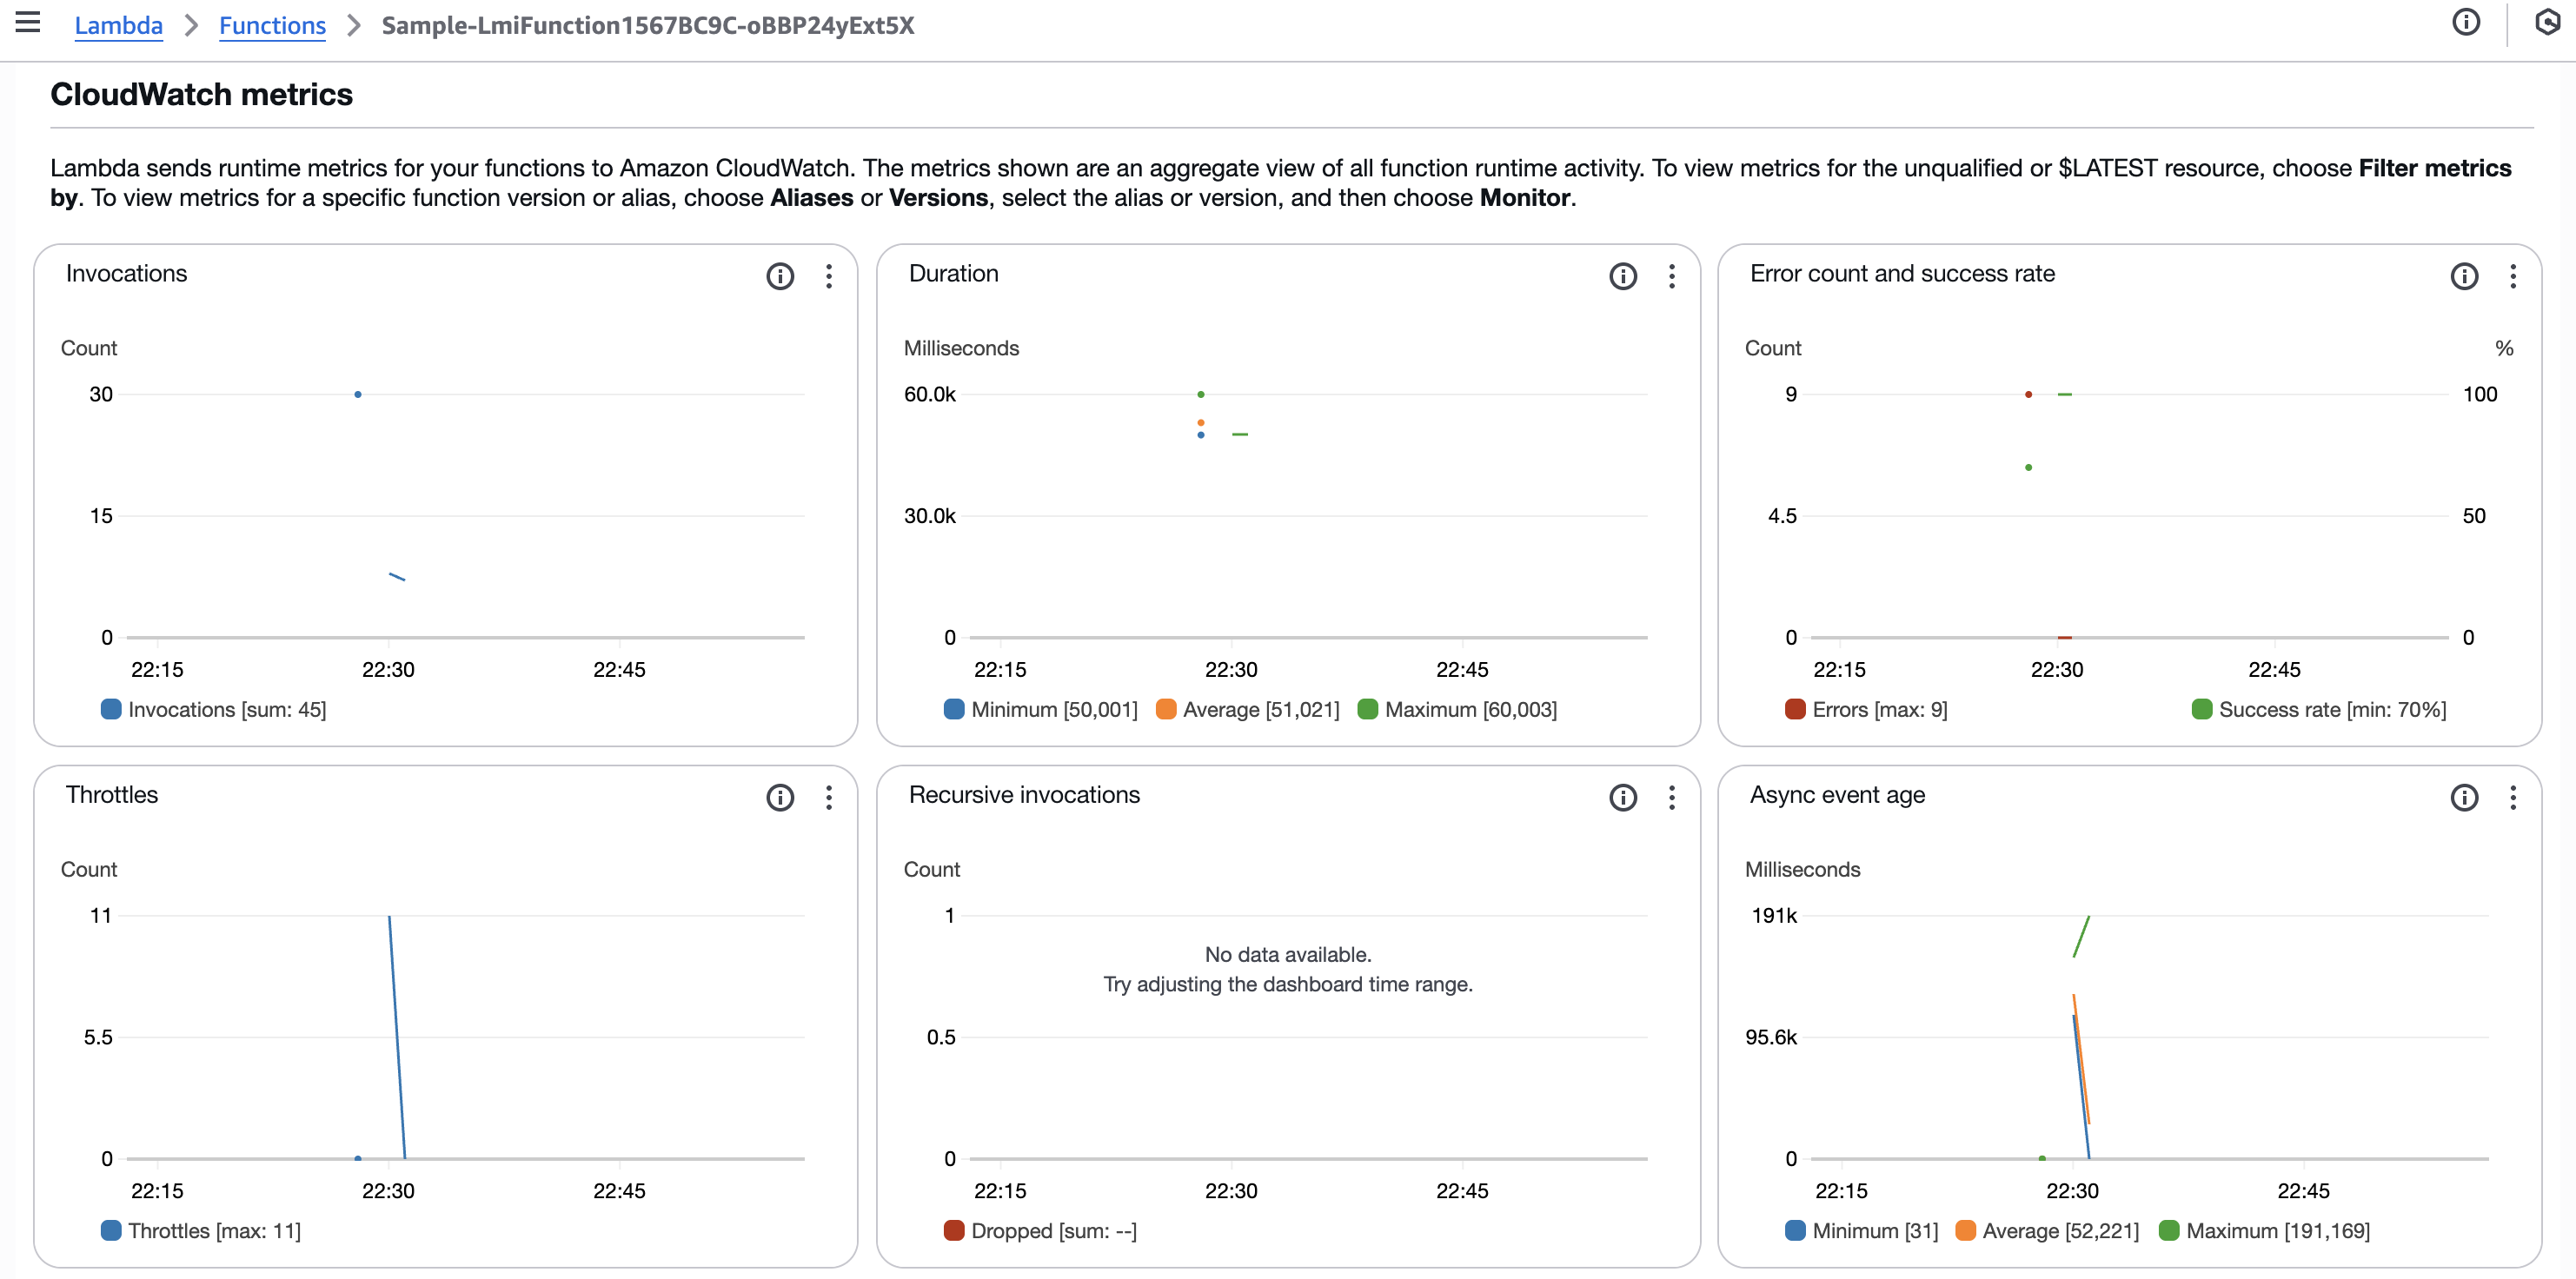Toggle the Average duration legend swatch

1165,709
